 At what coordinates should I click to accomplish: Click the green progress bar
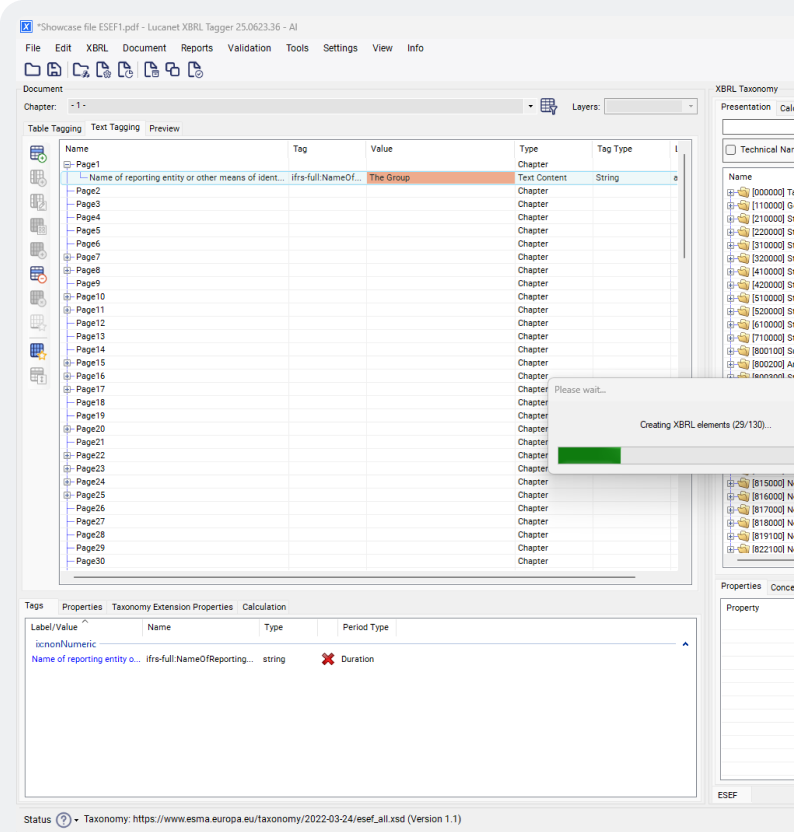pos(589,456)
